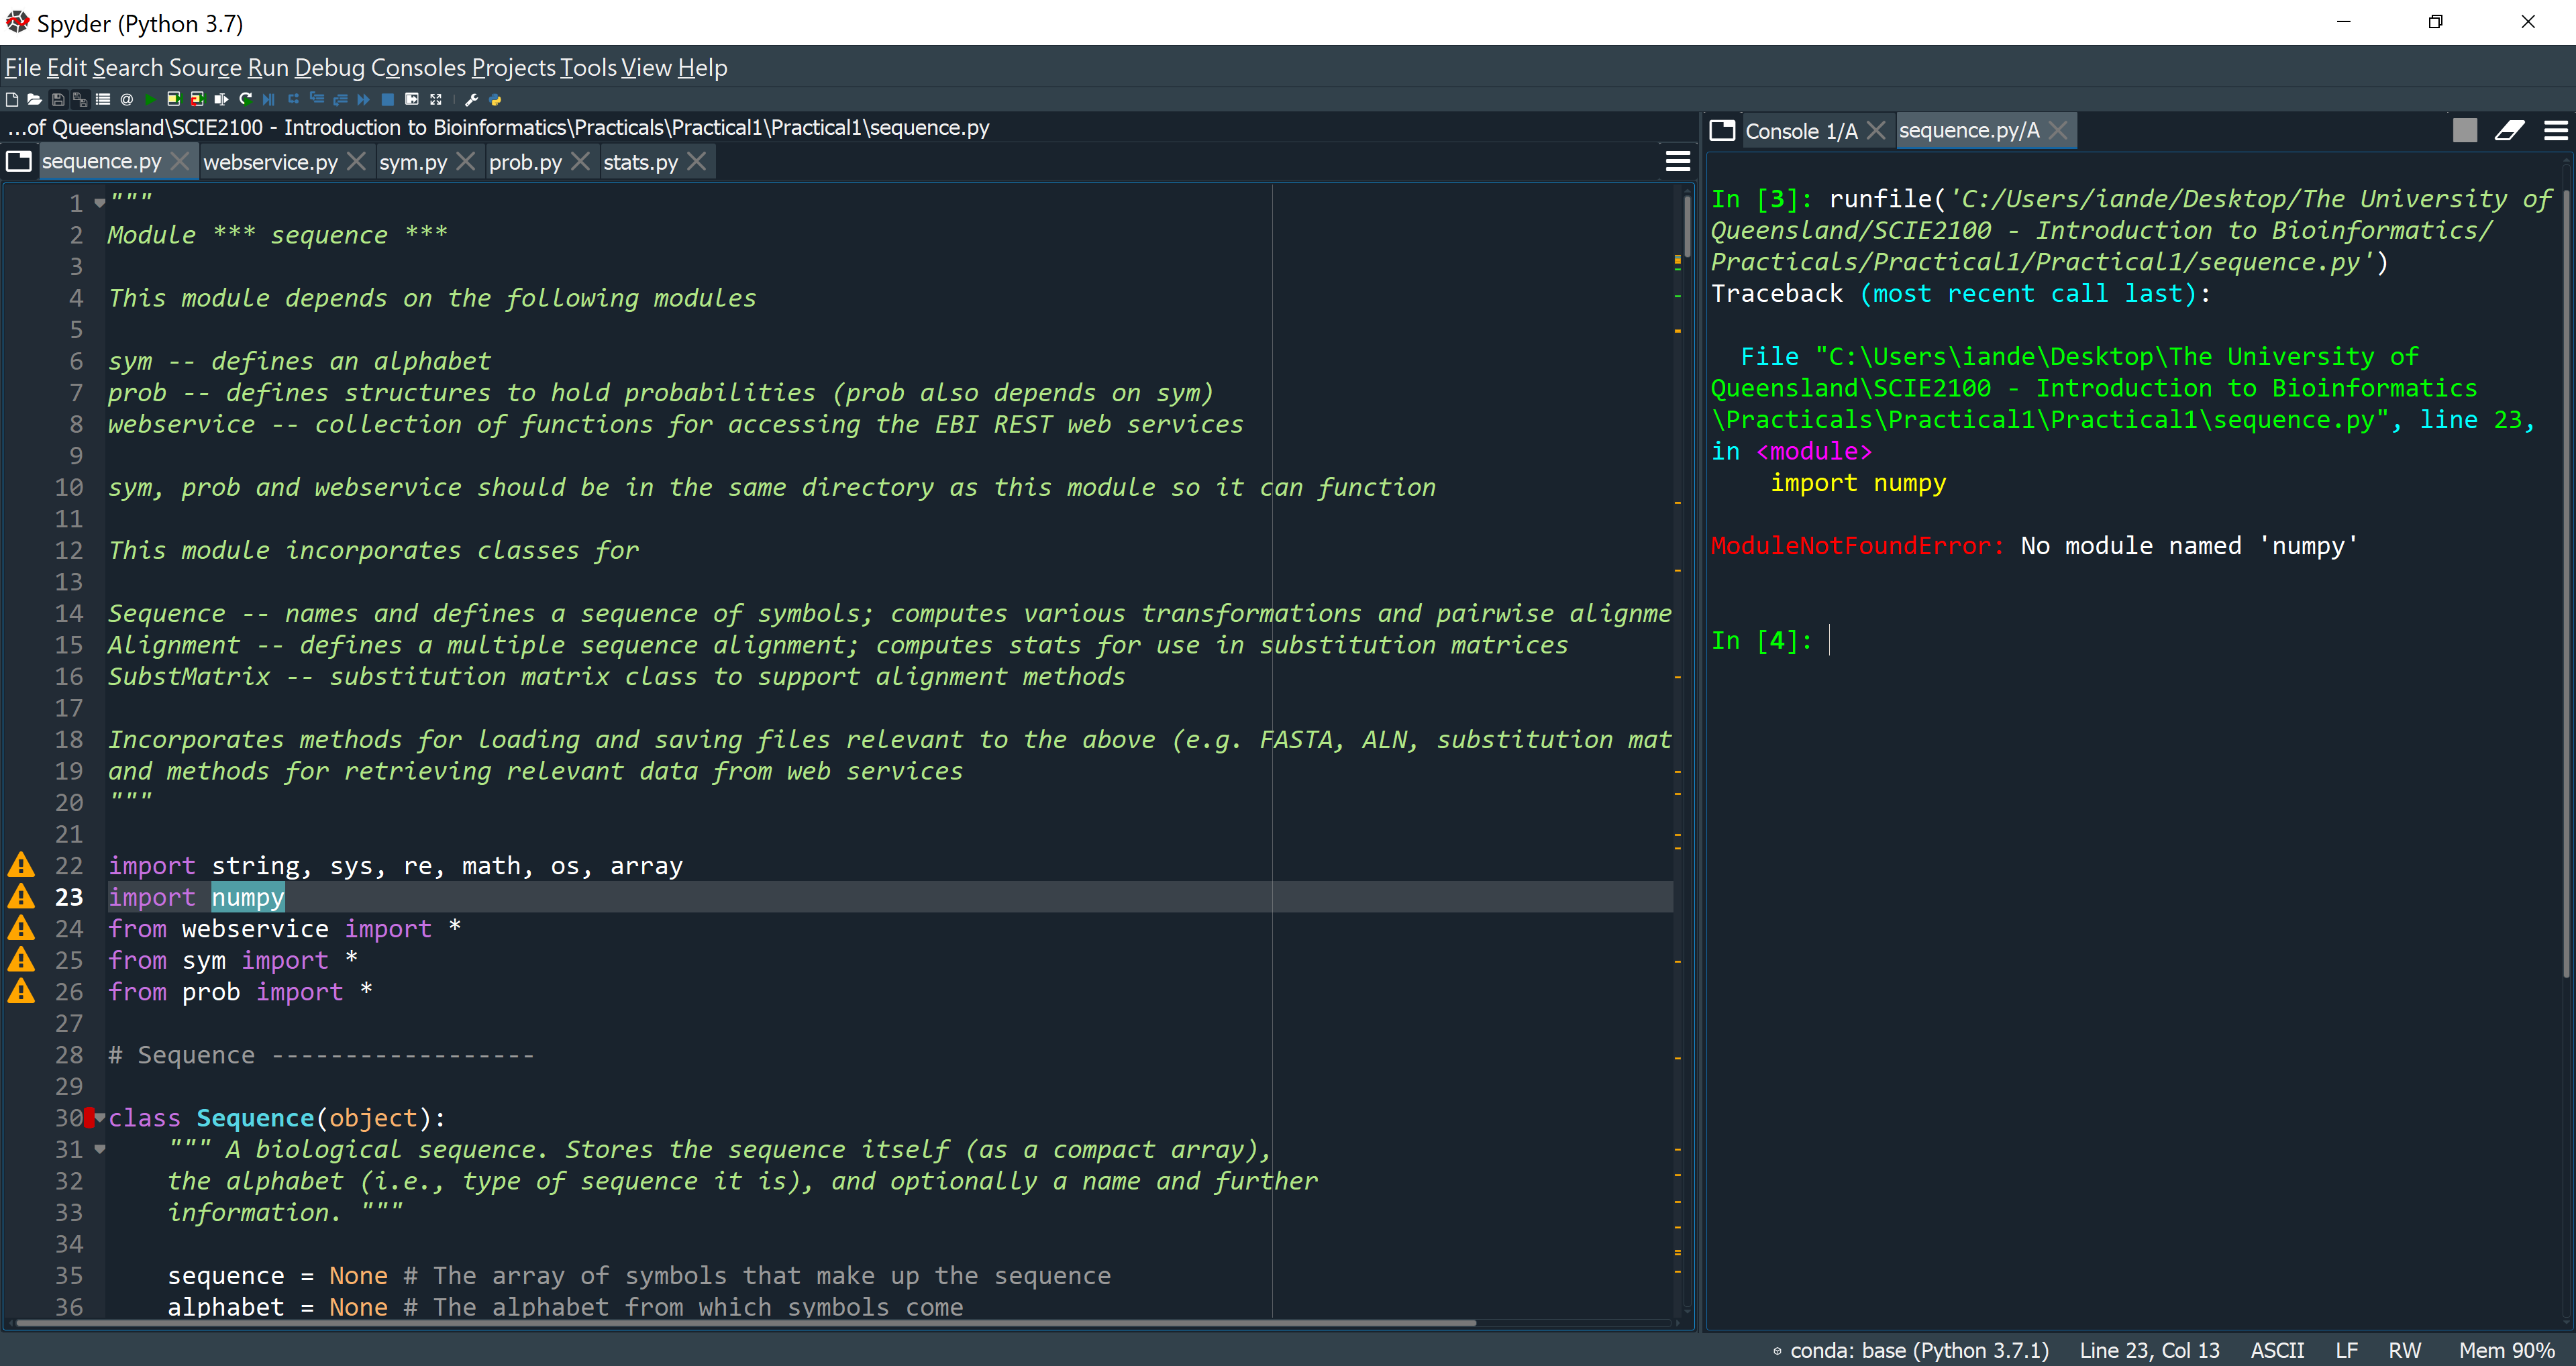Open the editor options hamburger menu
The image size is (2576, 1366).
click(1678, 160)
